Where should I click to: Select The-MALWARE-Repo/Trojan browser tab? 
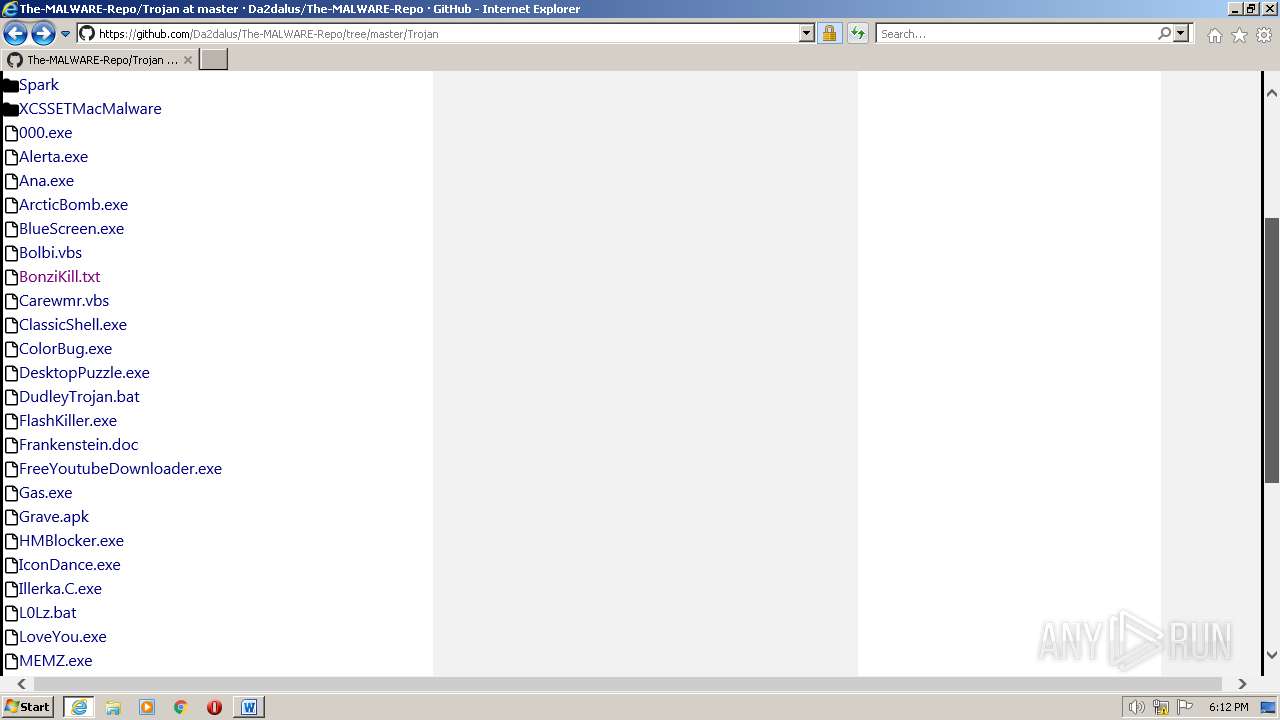99,59
